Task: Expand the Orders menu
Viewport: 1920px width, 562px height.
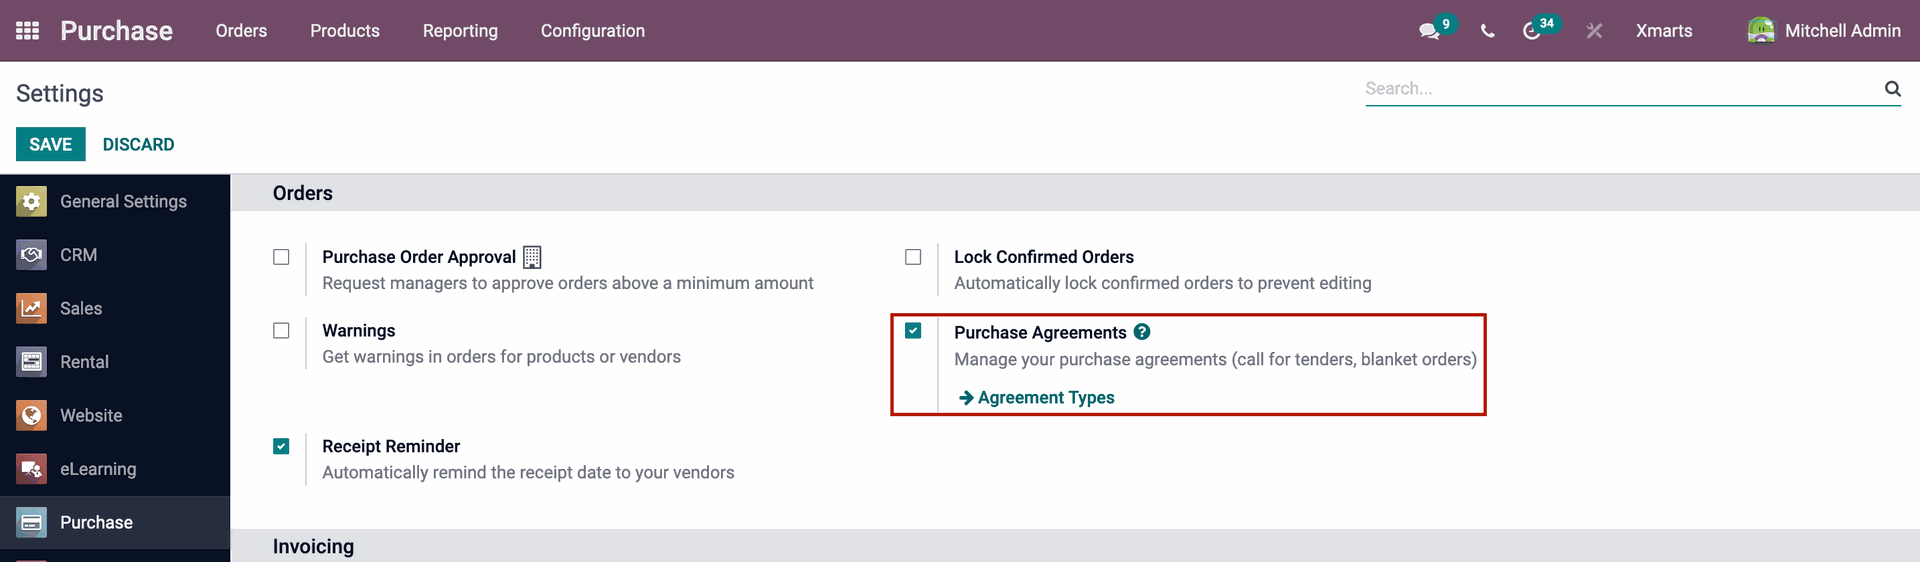Action: click(241, 31)
